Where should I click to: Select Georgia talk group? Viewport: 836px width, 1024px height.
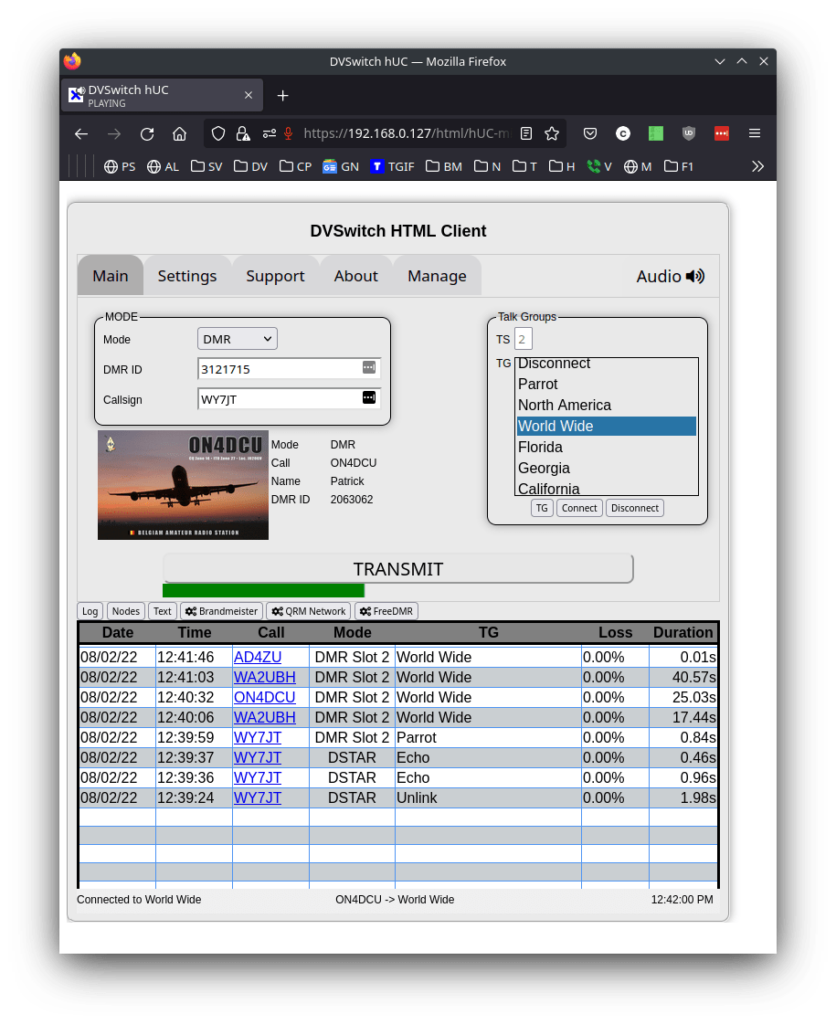607,468
